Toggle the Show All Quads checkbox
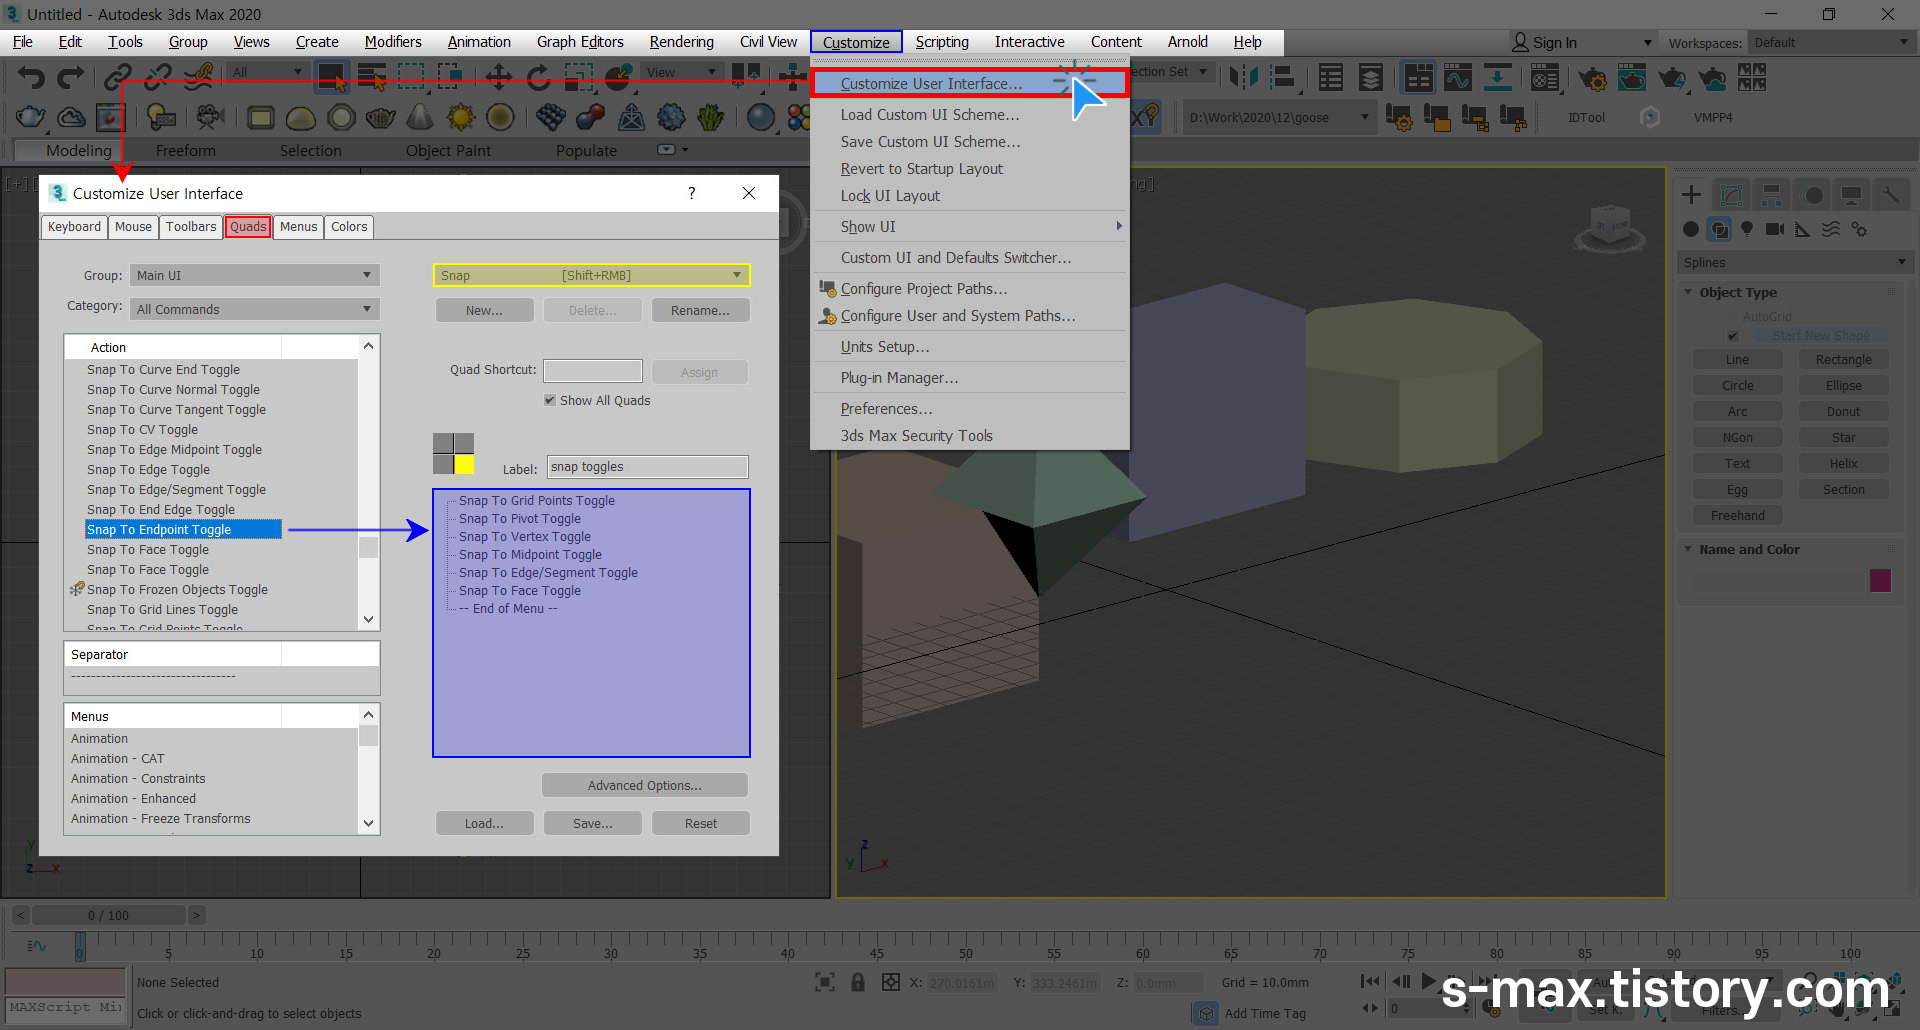The height and width of the screenshot is (1030, 1920). pyautogui.click(x=550, y=400)
